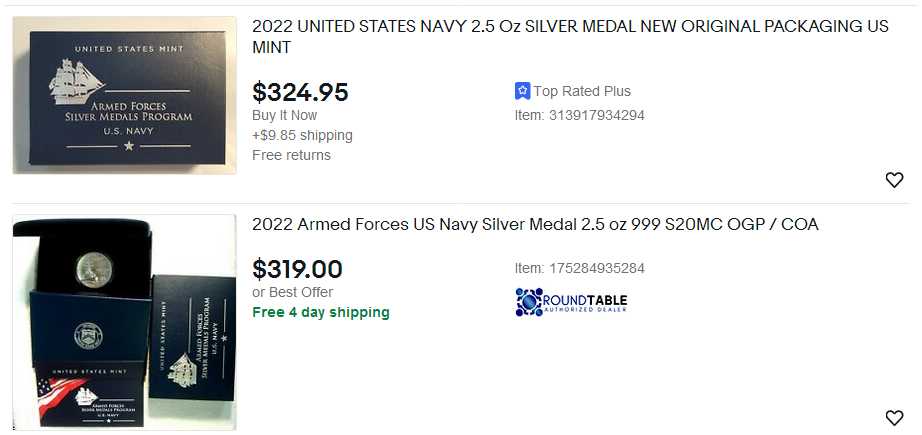Open the second listing's medal packaging photo
Image resolution: width=922 pixels, height=435 pixels.
(125, 322)
